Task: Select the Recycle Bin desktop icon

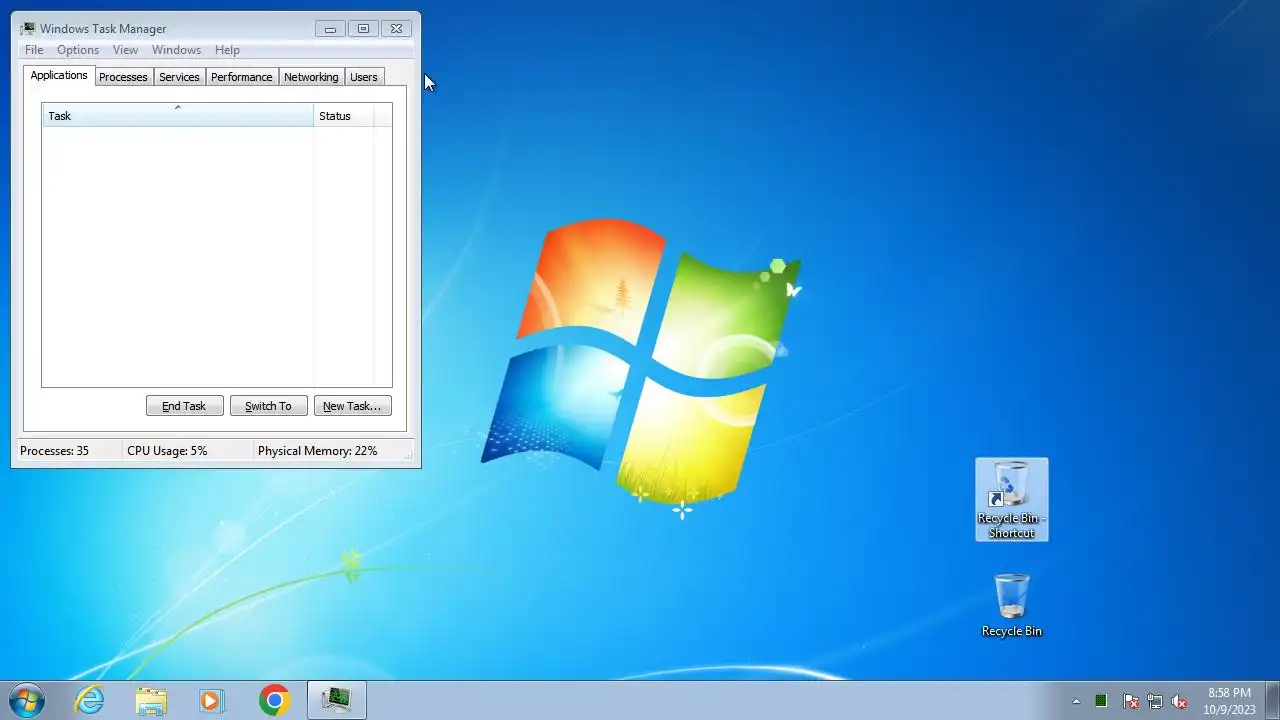Action: click(1012, 604)
